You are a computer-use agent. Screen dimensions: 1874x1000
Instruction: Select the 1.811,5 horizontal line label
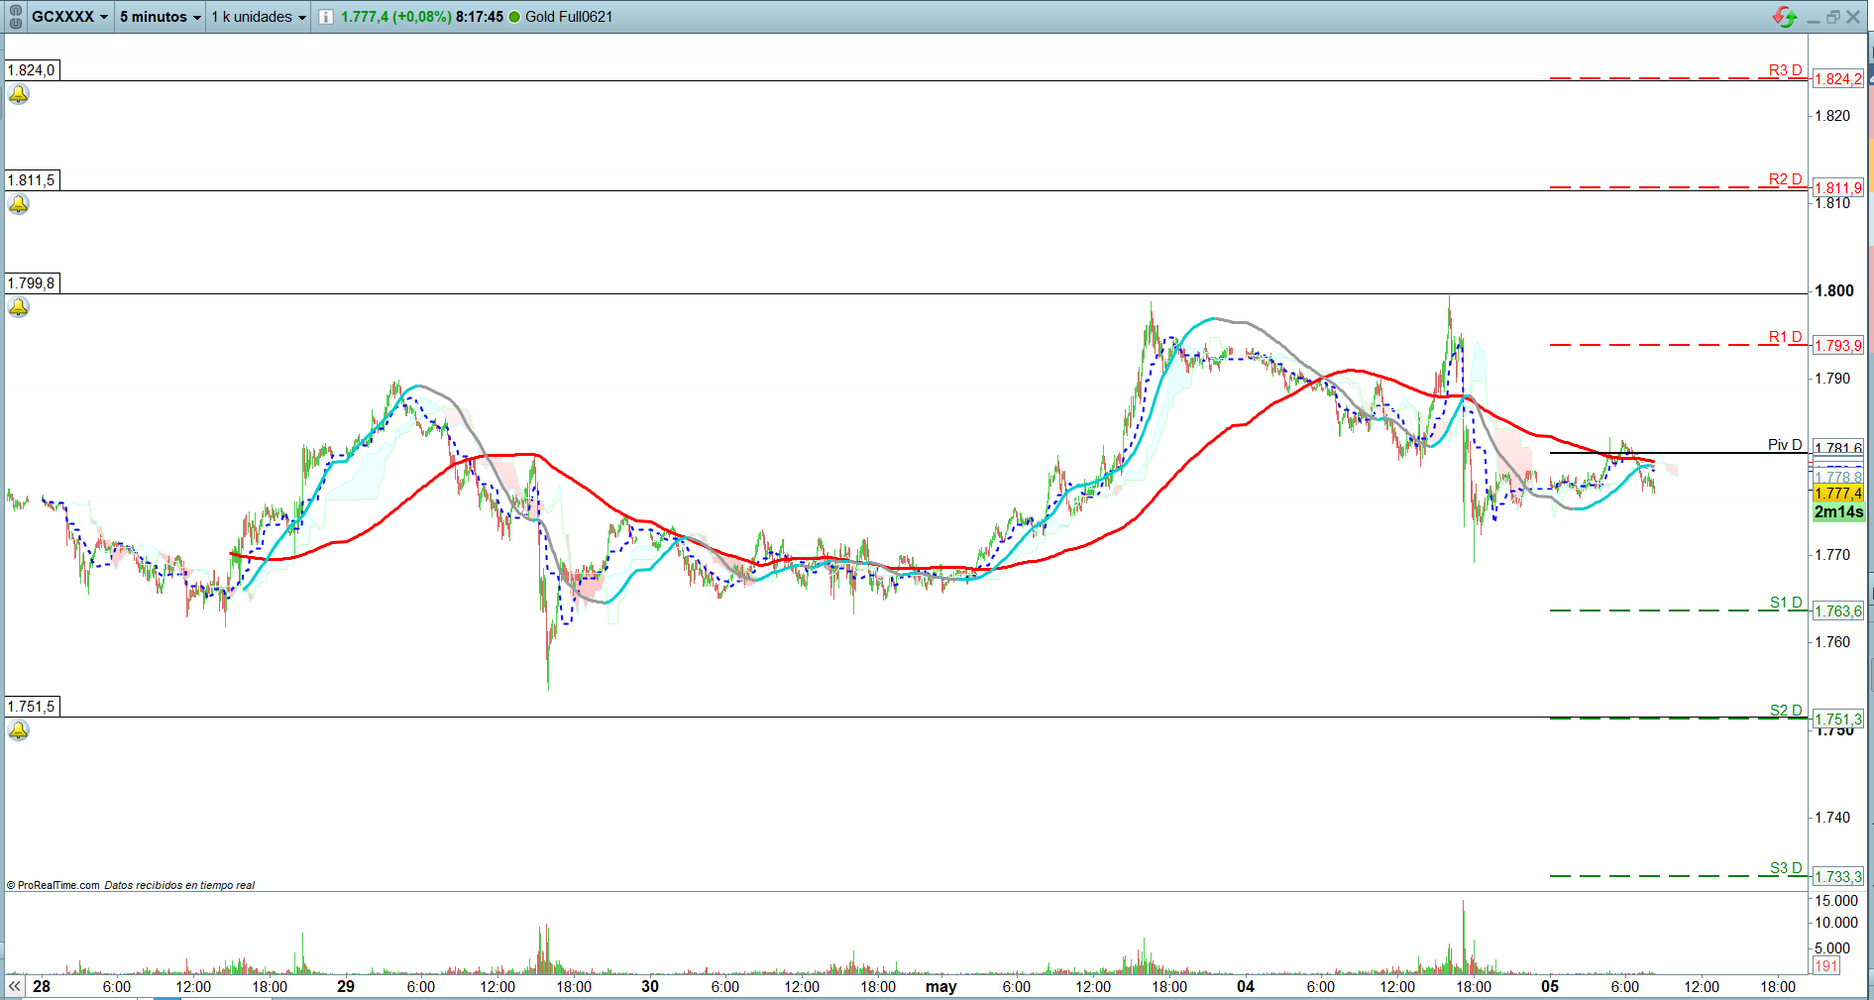click(32, 180)
